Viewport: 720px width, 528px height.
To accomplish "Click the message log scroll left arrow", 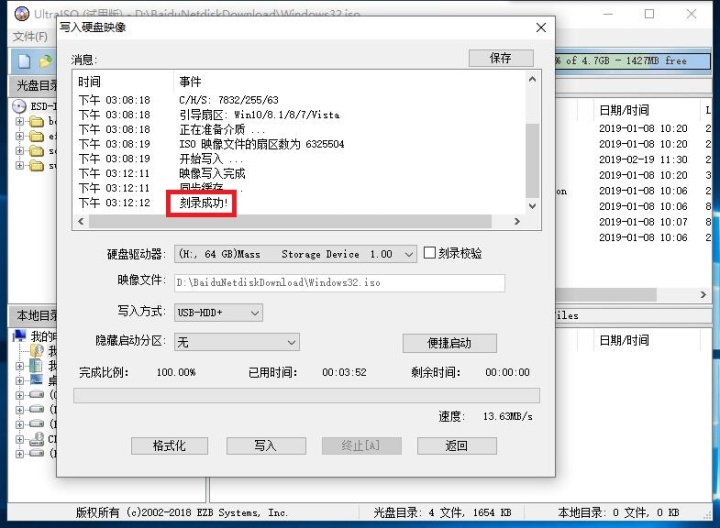I will [x=81, y=221].
